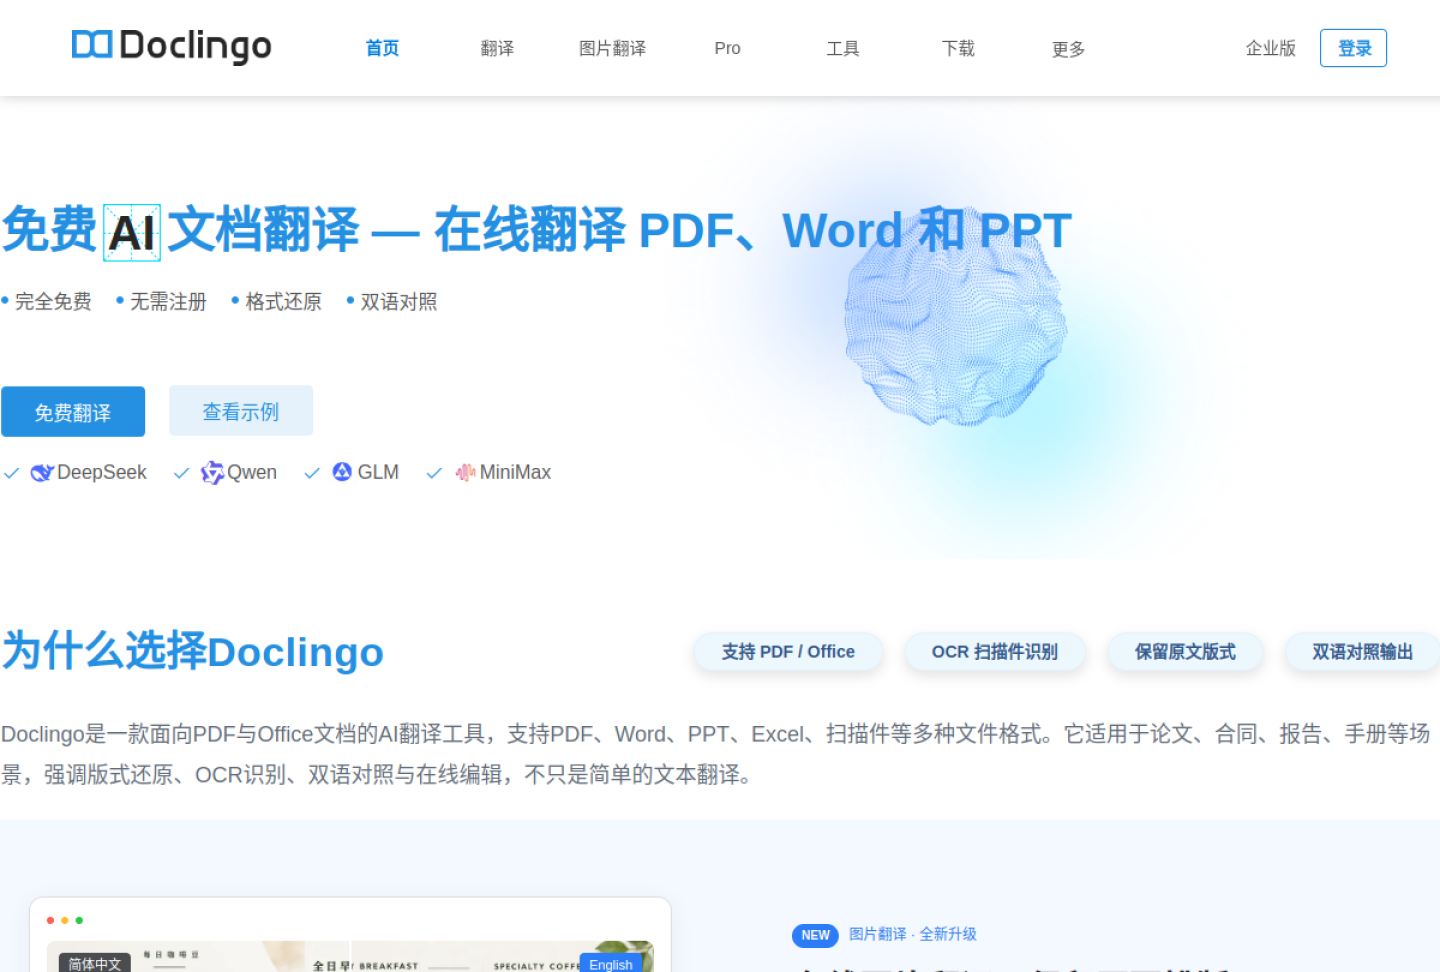Go to 图片翻译 in the navigation
Screen dimensions: 1440x972
[612, 48]
